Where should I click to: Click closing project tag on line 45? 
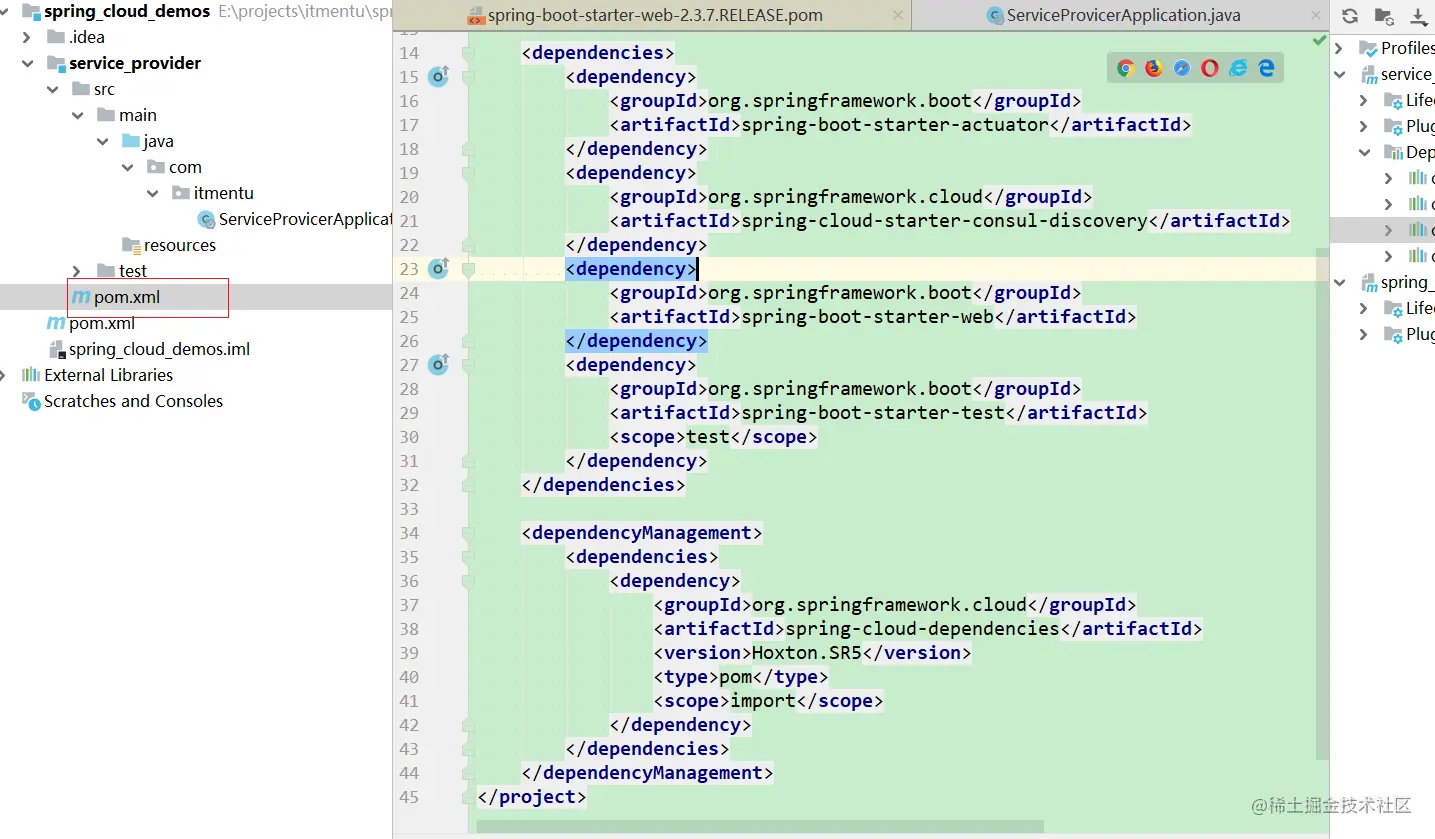coord(532,797)
